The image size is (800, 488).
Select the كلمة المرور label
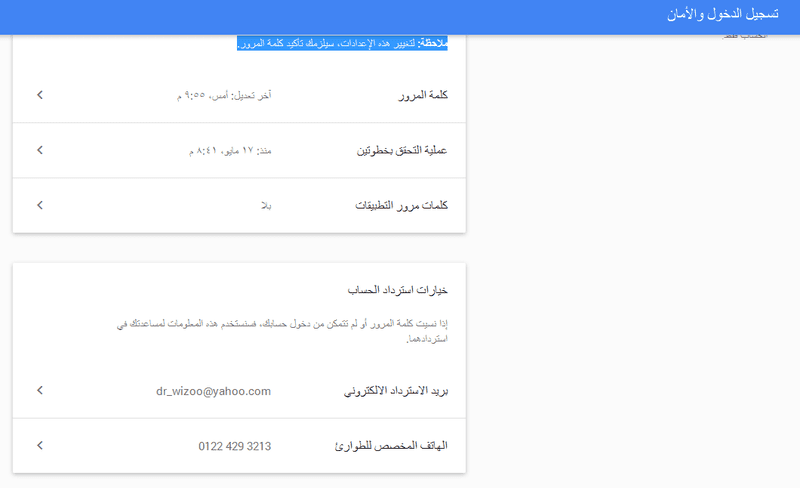tap(423, 95)
